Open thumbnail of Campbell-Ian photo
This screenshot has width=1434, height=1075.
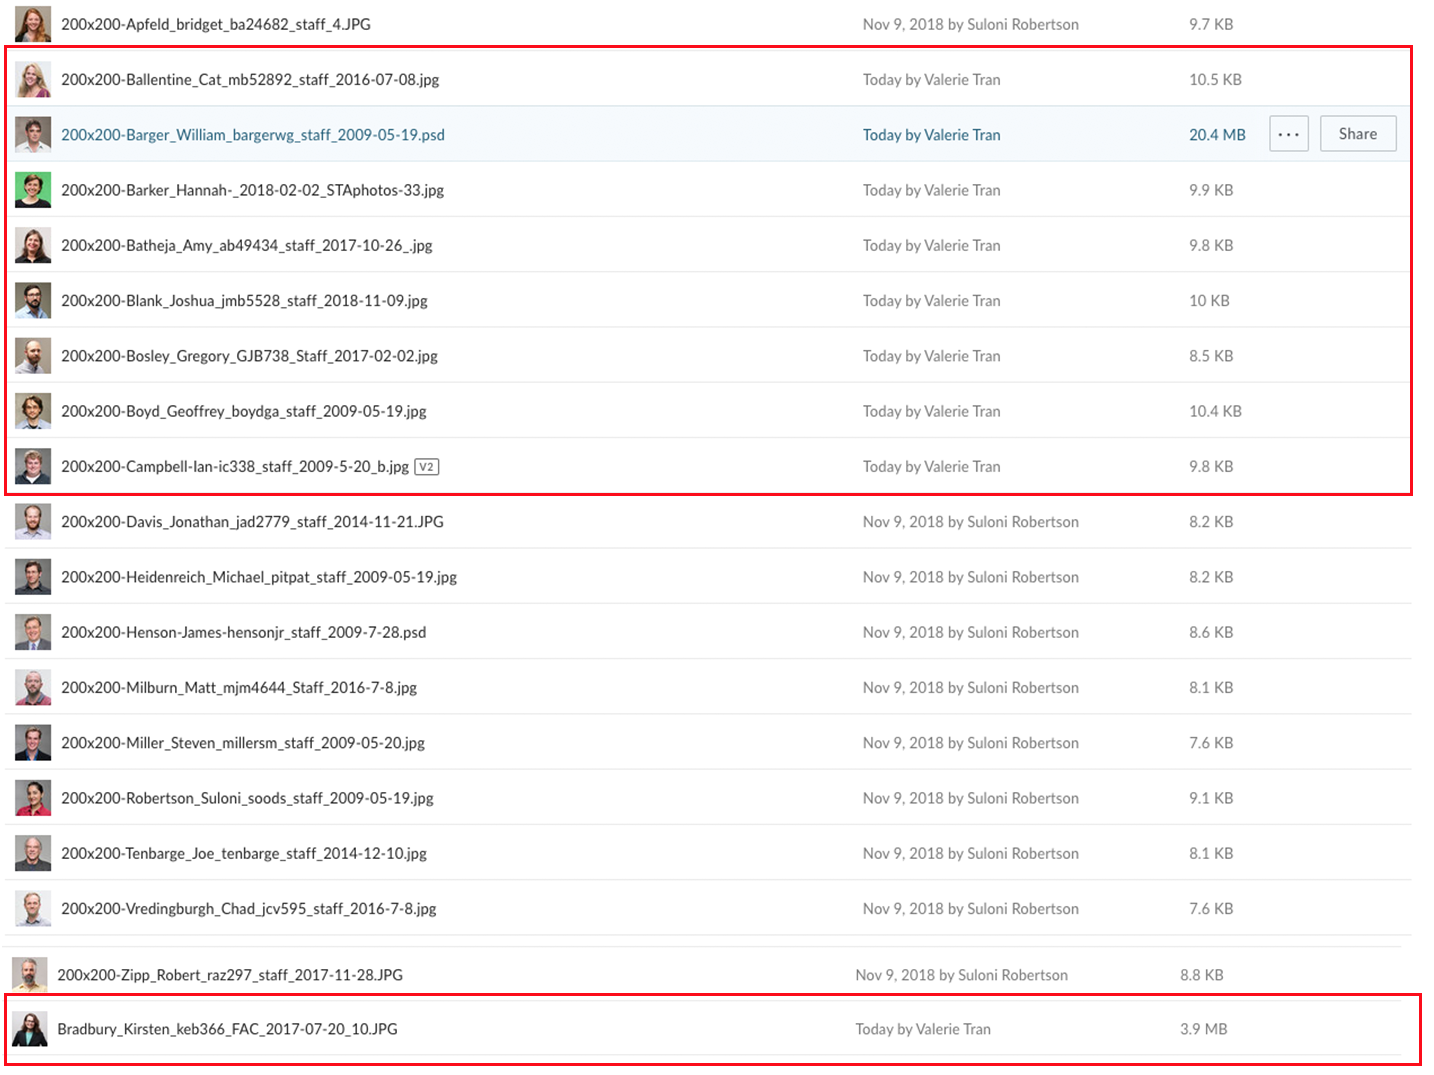coord(33,467)
